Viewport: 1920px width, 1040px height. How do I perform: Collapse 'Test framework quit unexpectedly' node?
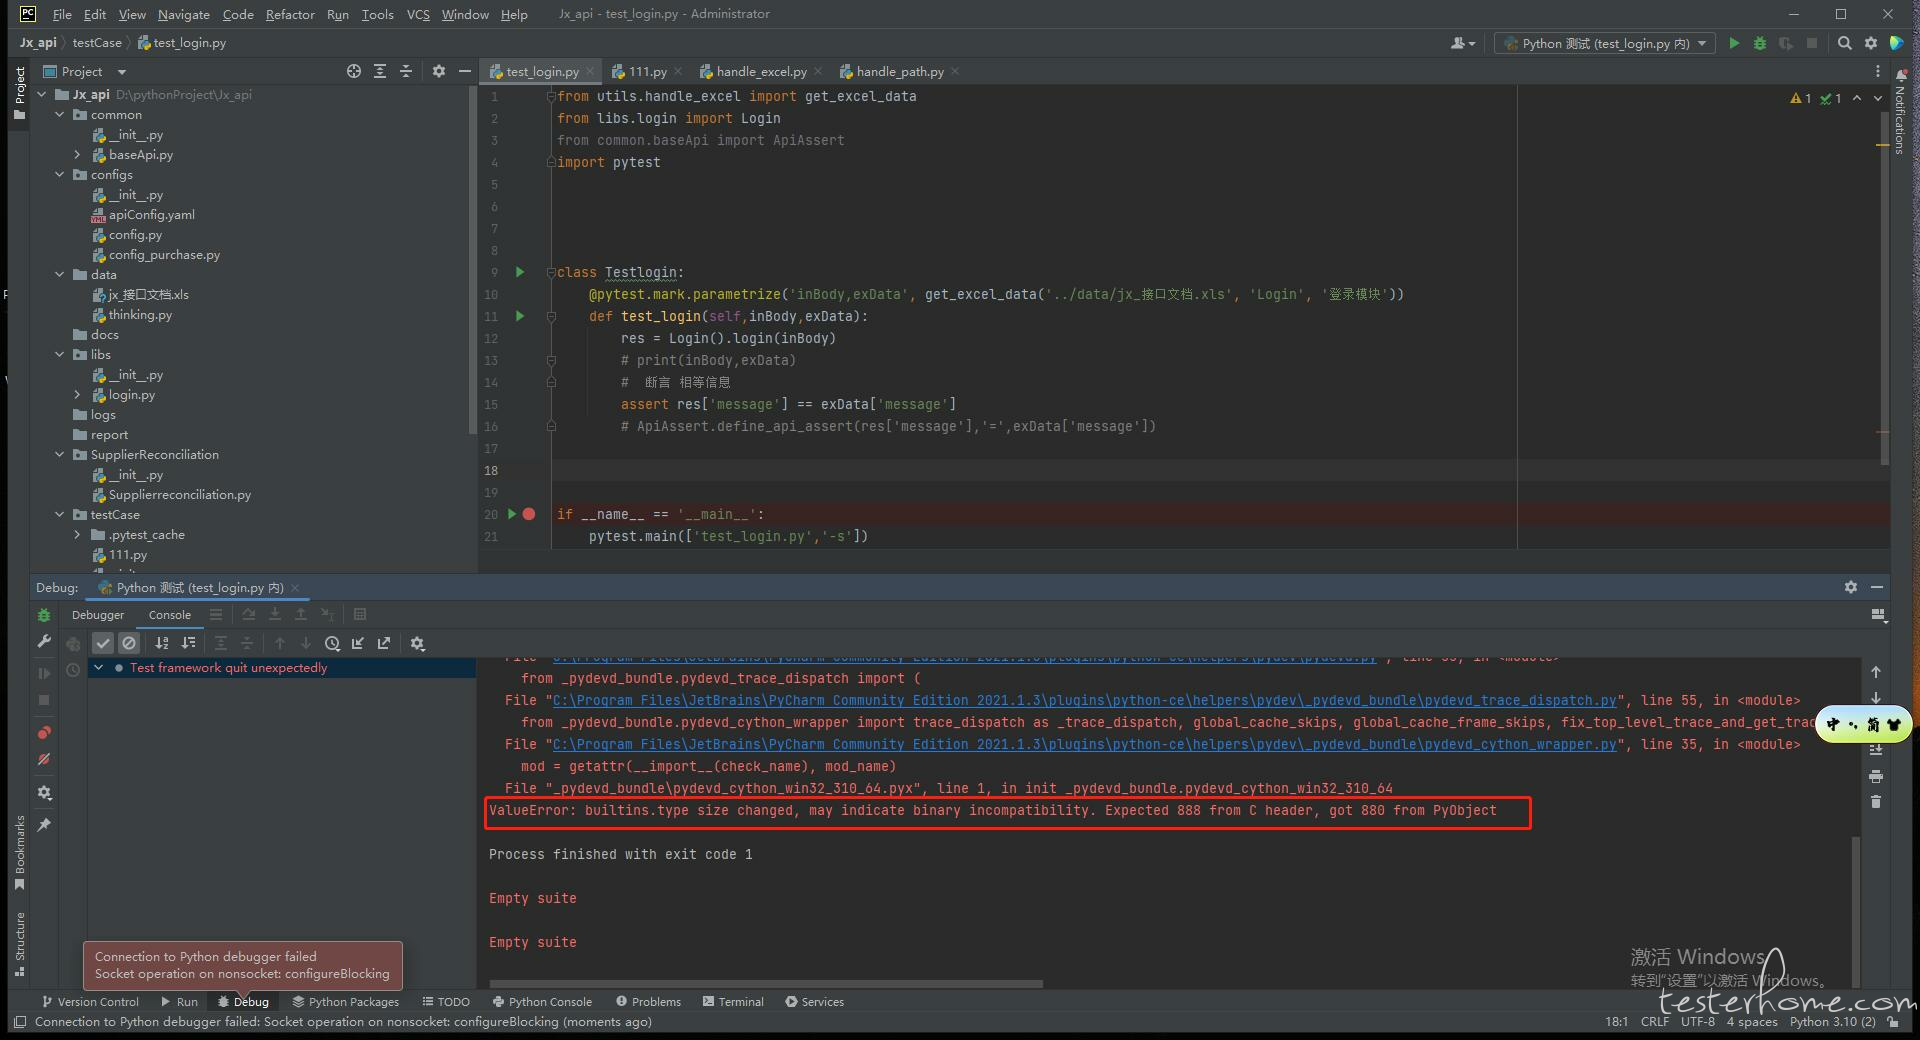(98, 667)
